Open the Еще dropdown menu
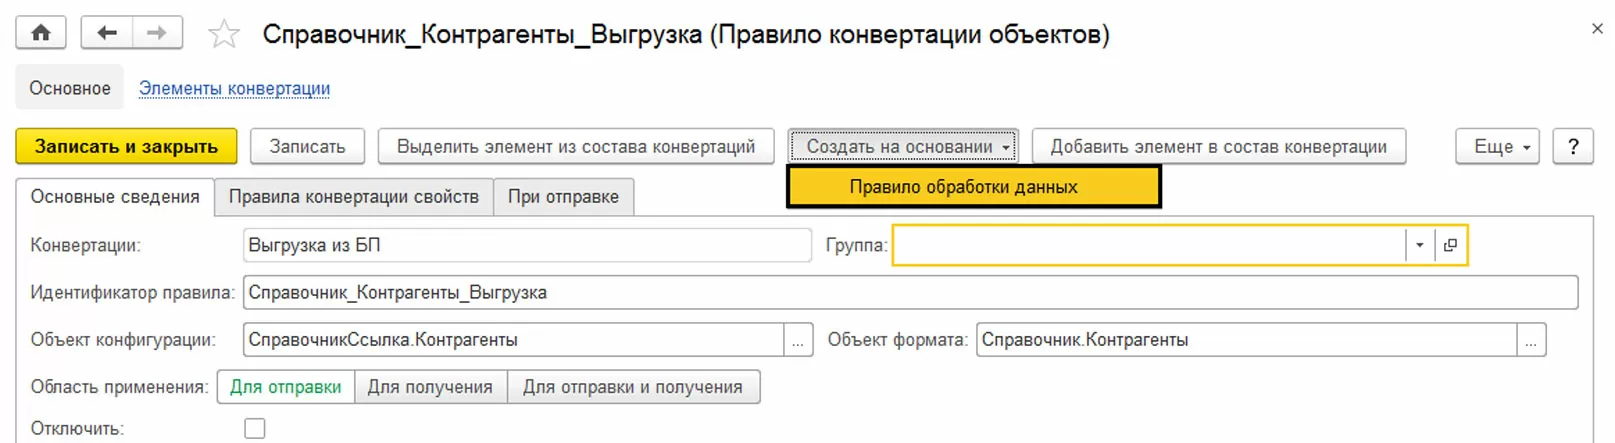The width and height of the screenshot is (1615, 443). point(1497,147)
